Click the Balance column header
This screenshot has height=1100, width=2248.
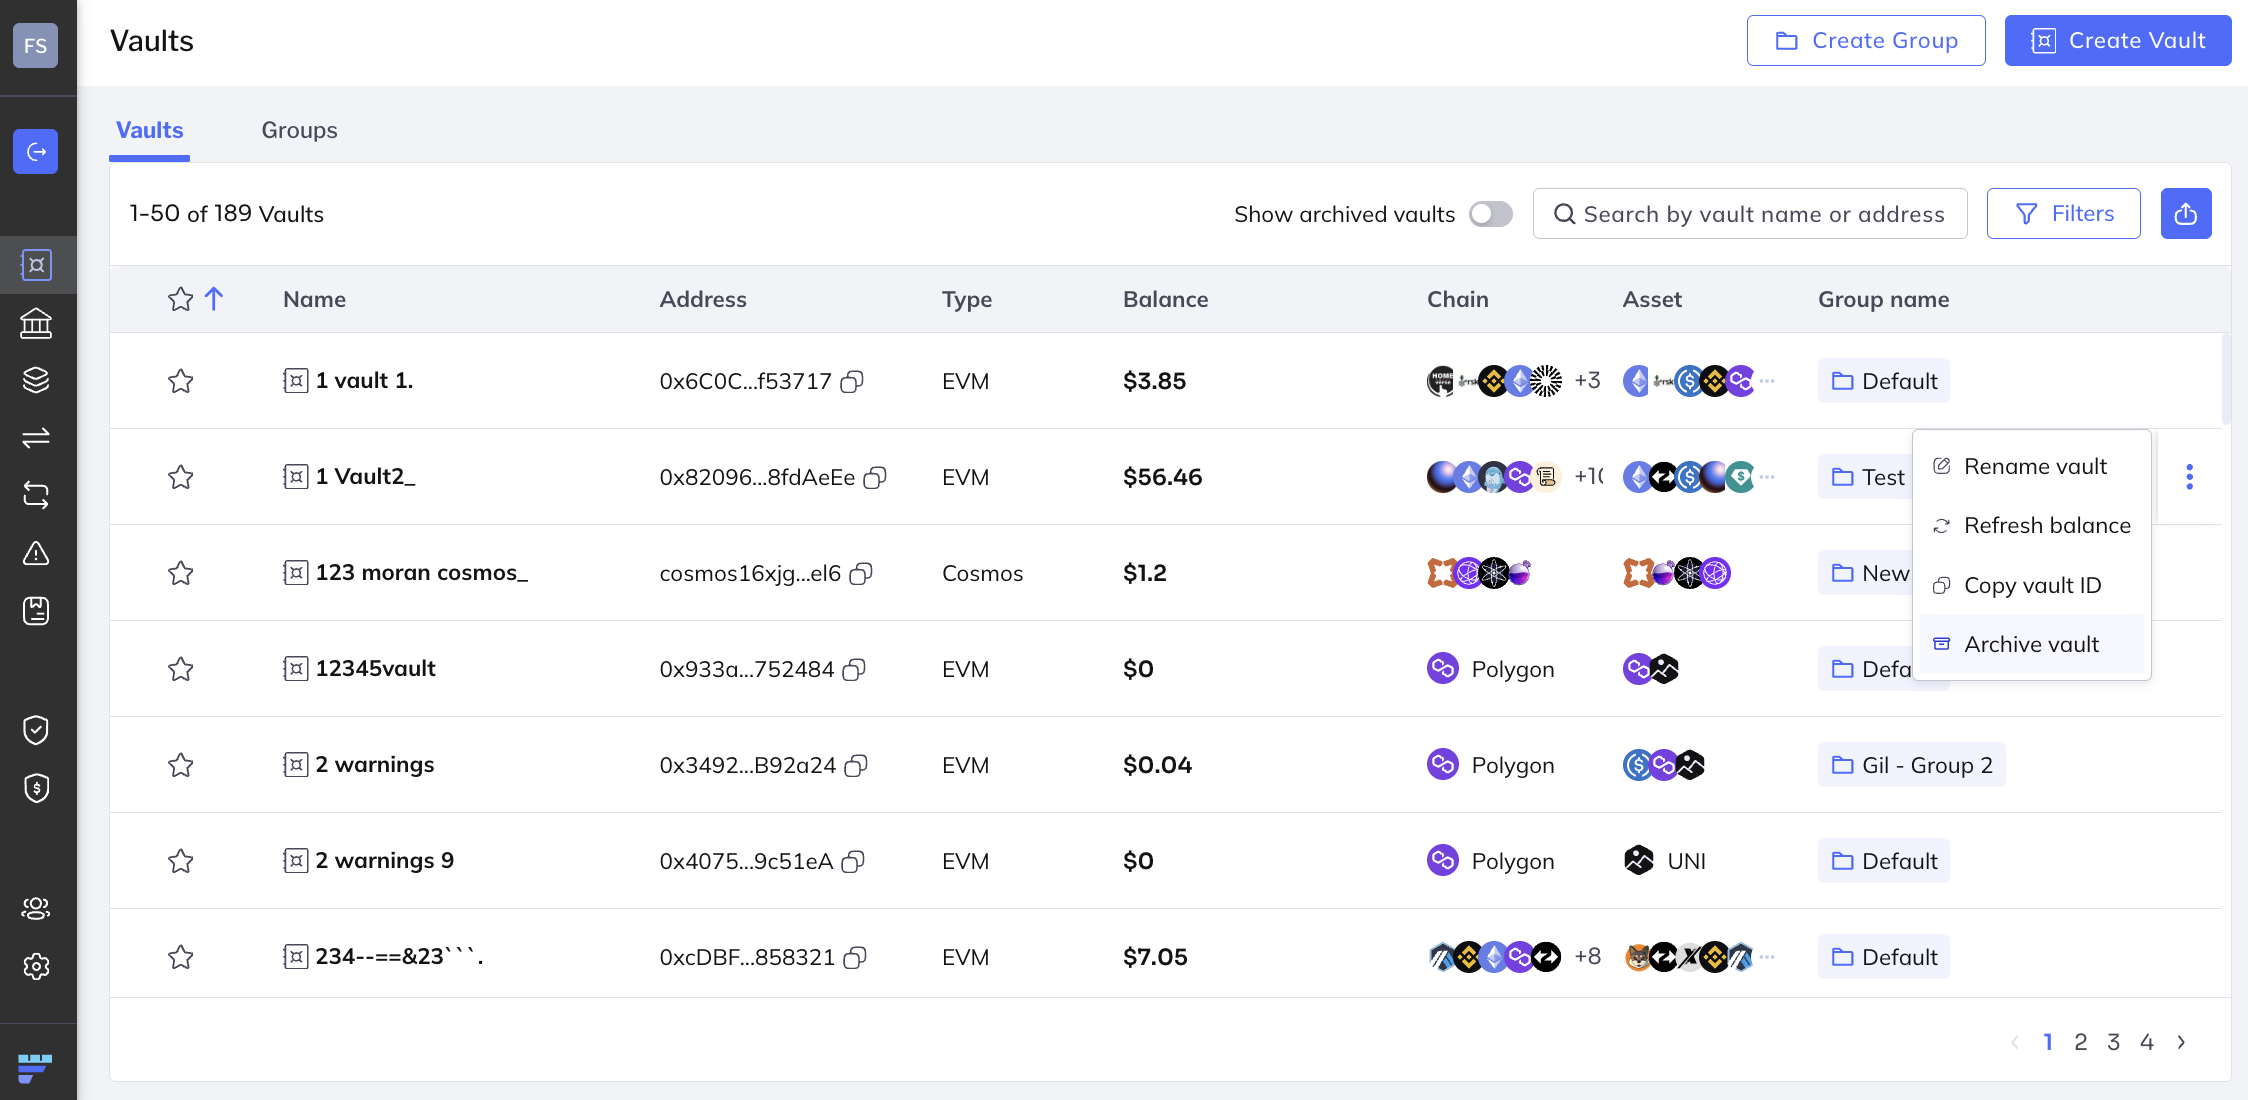click(1165, 299)
